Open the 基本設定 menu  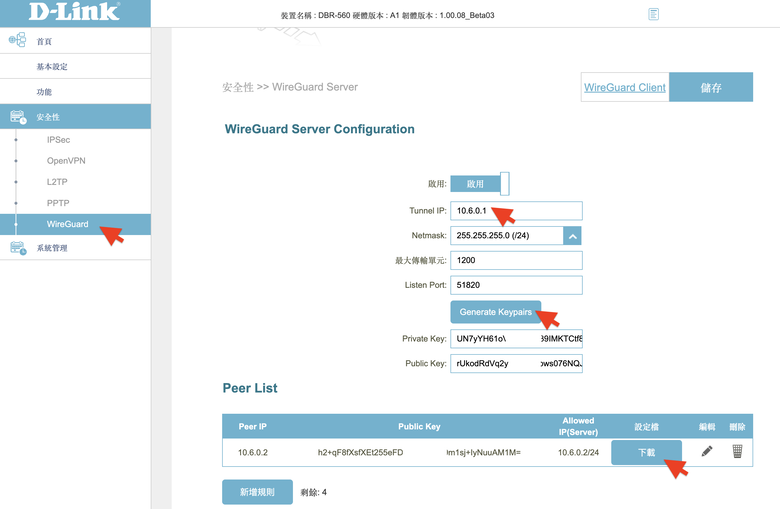click(x=75, y=66)
